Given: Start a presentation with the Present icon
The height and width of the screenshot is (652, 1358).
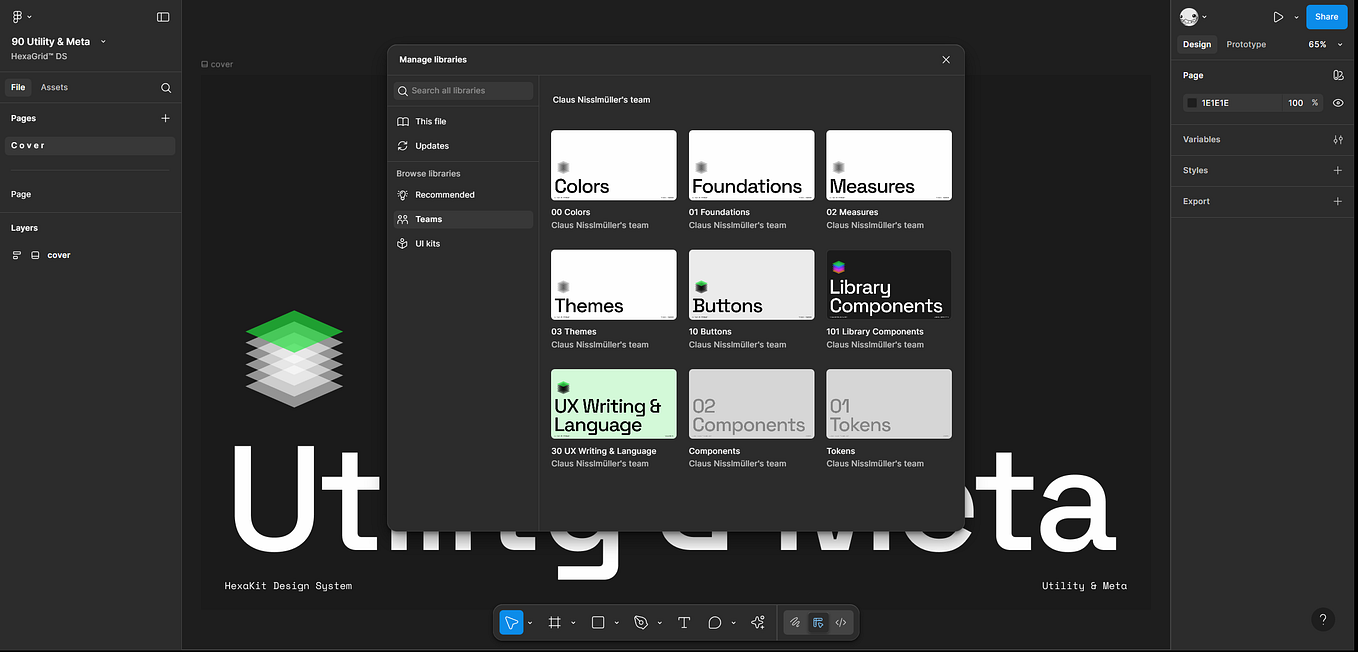Looking at the screenshot, I should coord(1278,17).
